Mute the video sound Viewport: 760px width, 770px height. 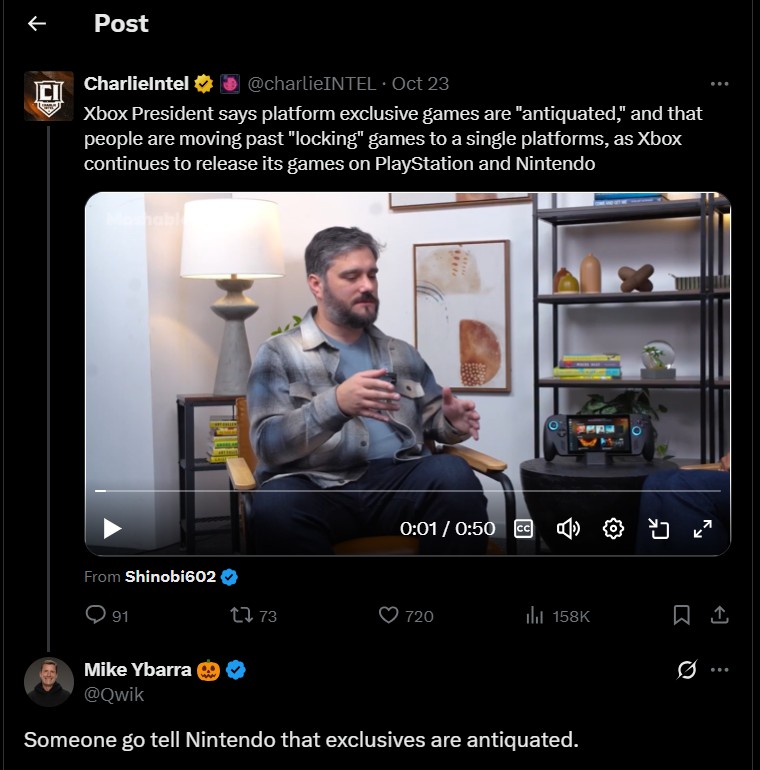[568, 528]
